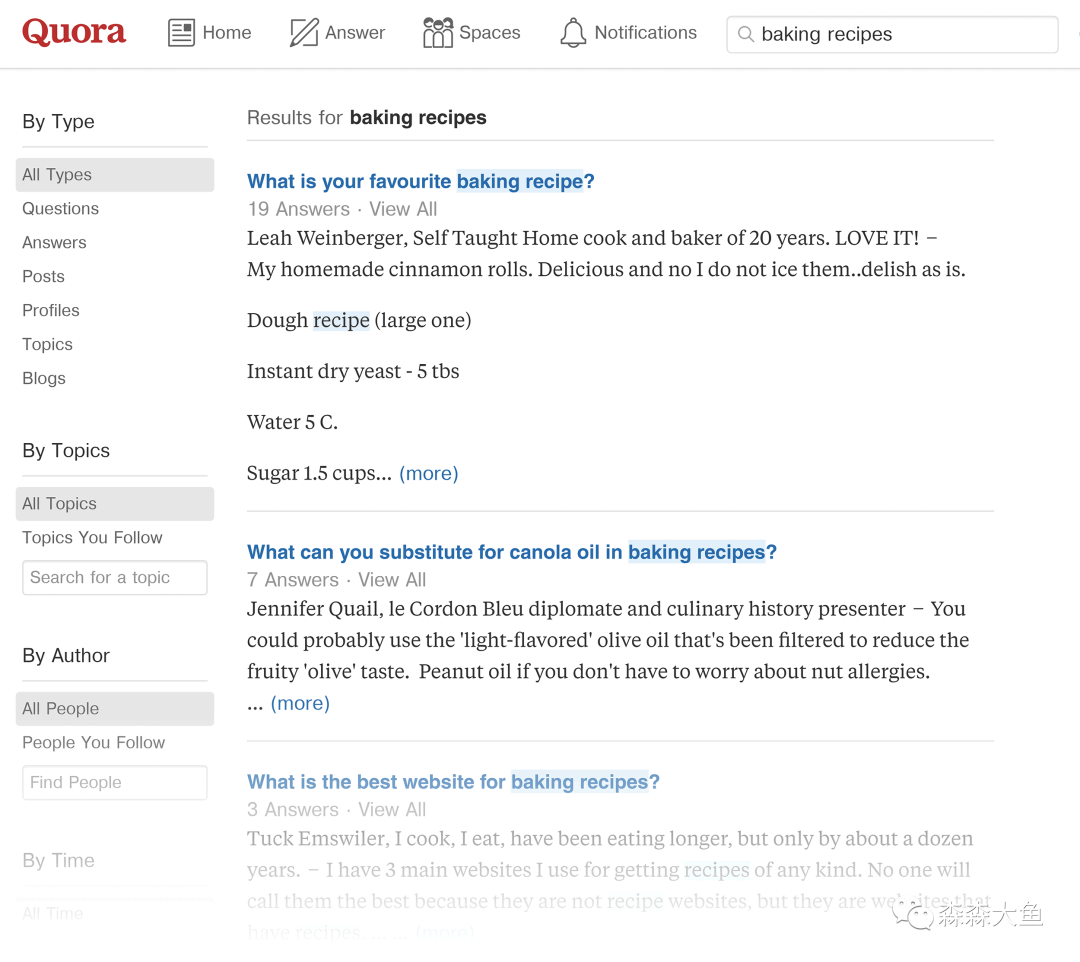The height and width of the screenshot is (962, 1080).
Task: Open 'What is your favourite baking recipe?' question
Action: point(420,181)
